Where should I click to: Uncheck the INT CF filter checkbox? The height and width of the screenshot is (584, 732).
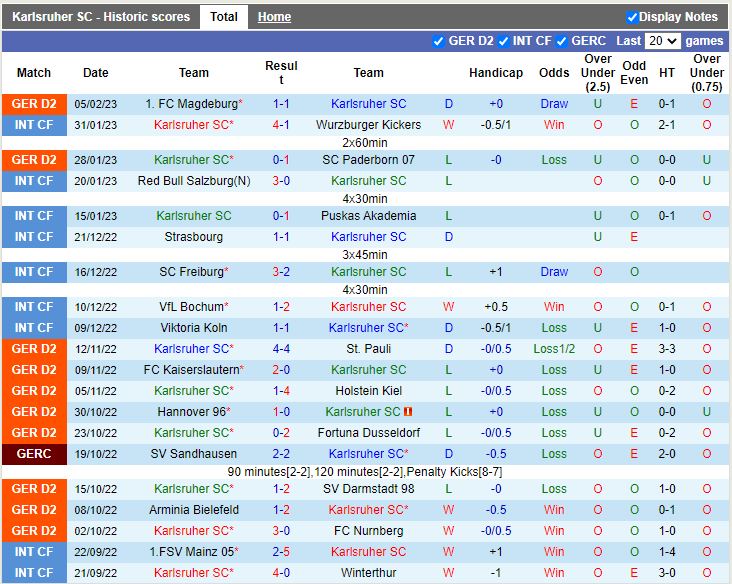click(503, 41)
